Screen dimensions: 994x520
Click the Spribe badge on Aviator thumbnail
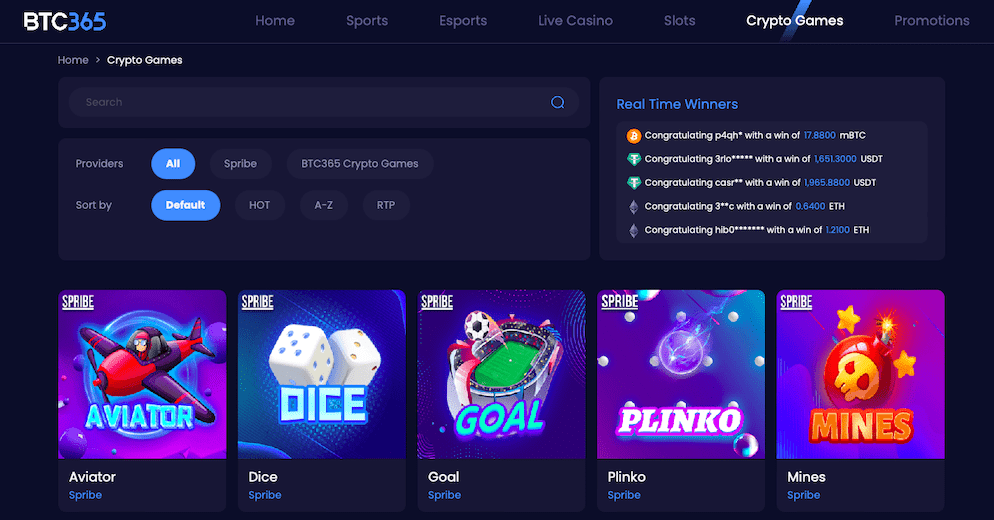pyautogui.click(x=78, y=302)
